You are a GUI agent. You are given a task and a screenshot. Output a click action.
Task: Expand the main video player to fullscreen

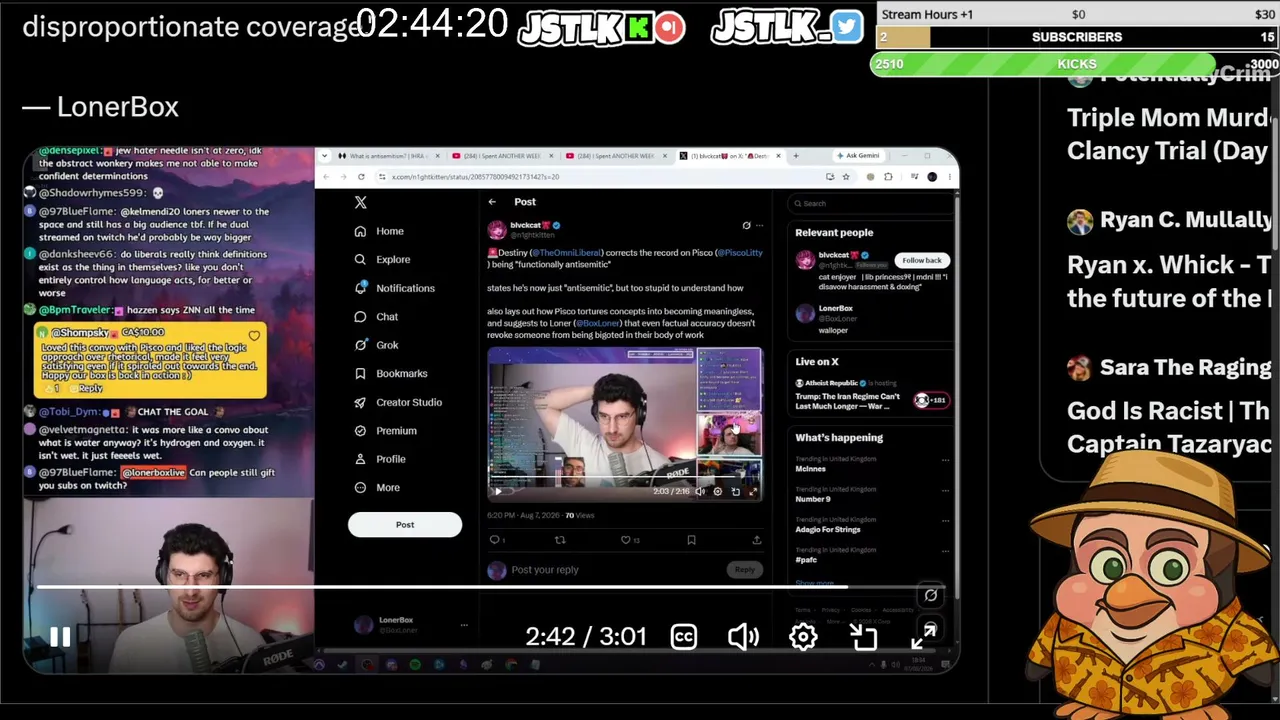pos(923,637)
